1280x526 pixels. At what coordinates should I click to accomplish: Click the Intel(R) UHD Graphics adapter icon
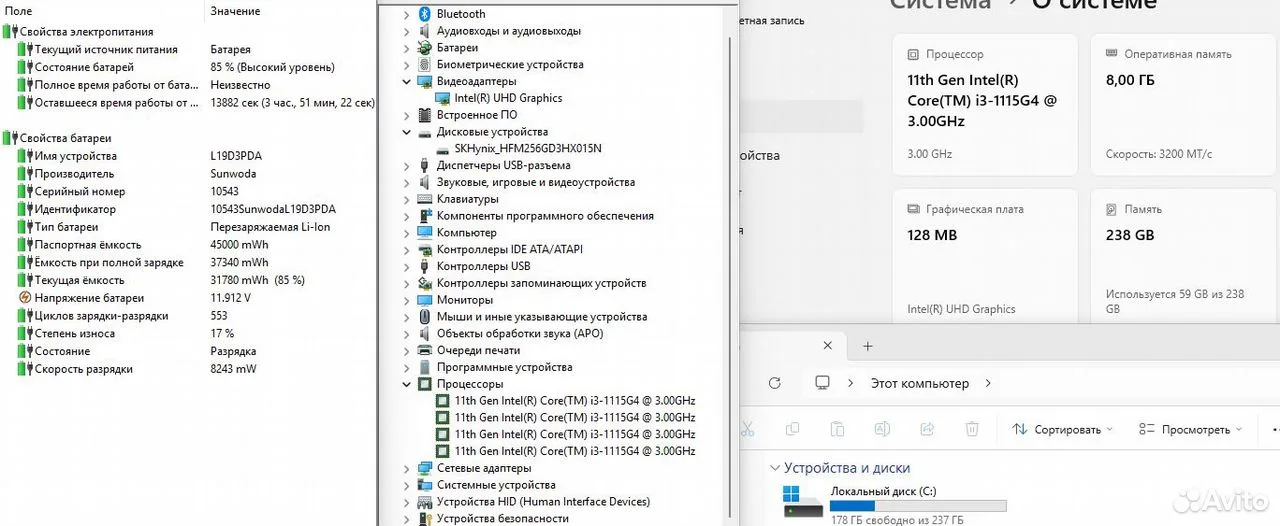coord(442,98)
